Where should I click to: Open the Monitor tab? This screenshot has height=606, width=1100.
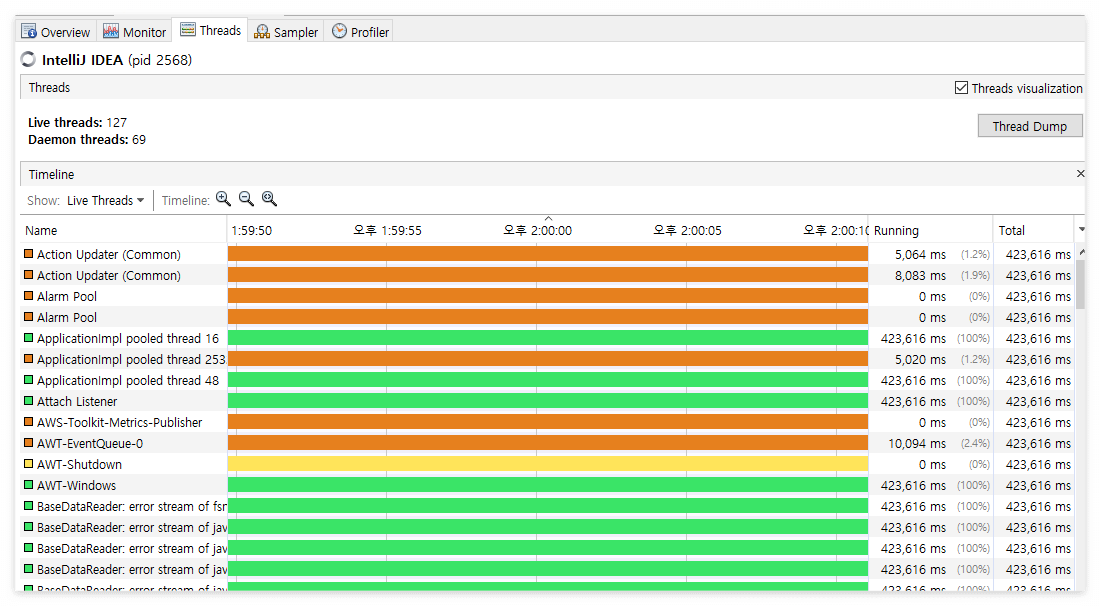tap(134, 32)
